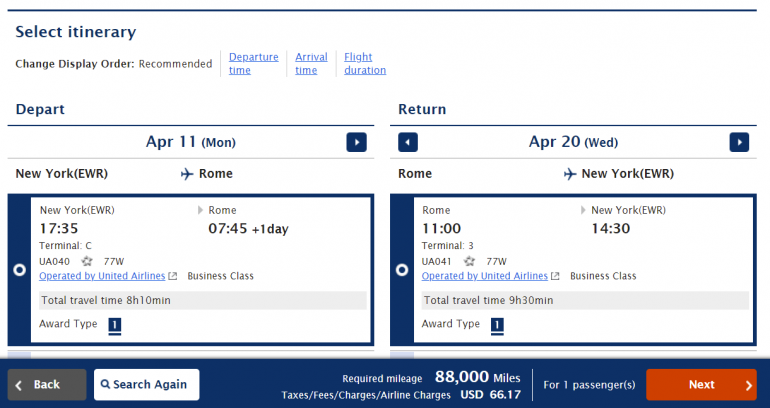
Task: Click Award Type 1 badge on return flight
Action: point(498,325)
